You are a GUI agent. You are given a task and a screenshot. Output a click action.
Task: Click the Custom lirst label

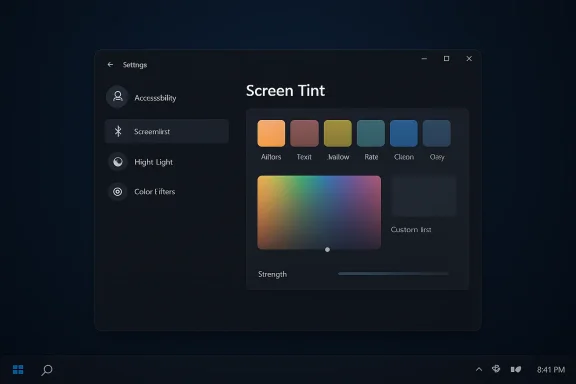[x=411, y=230]
